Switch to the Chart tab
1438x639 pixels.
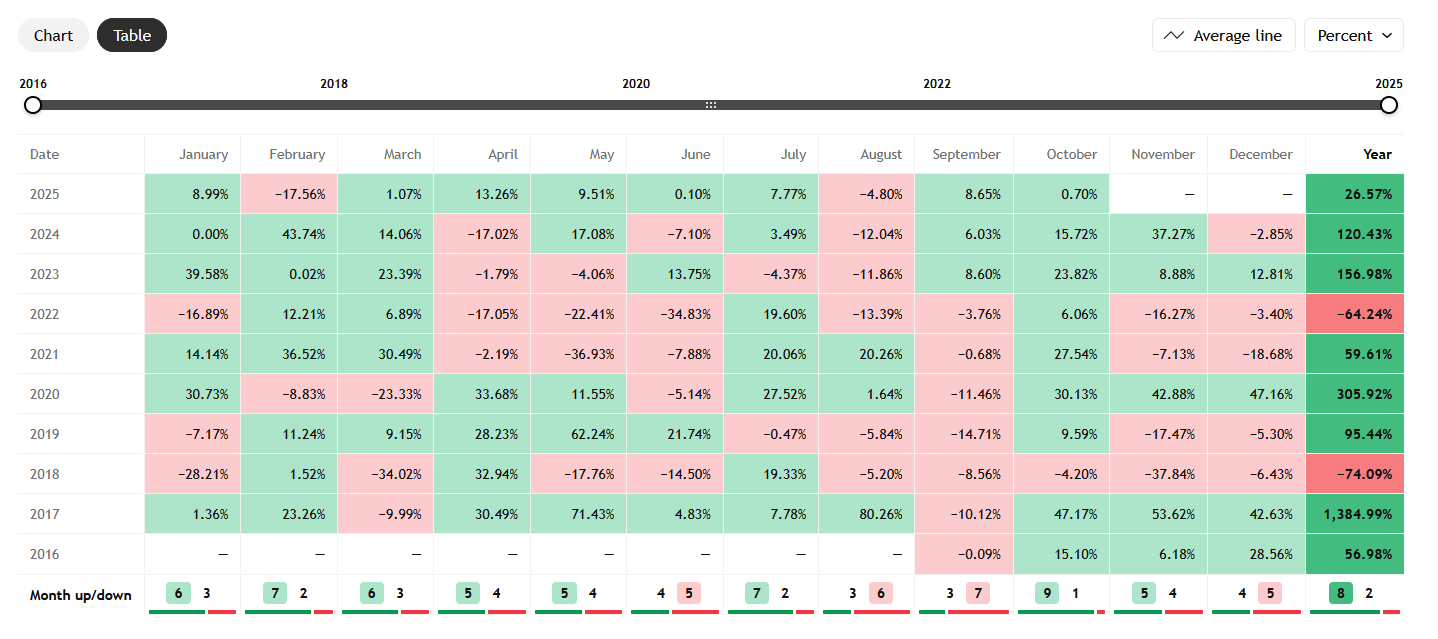(x=53, y=35)
